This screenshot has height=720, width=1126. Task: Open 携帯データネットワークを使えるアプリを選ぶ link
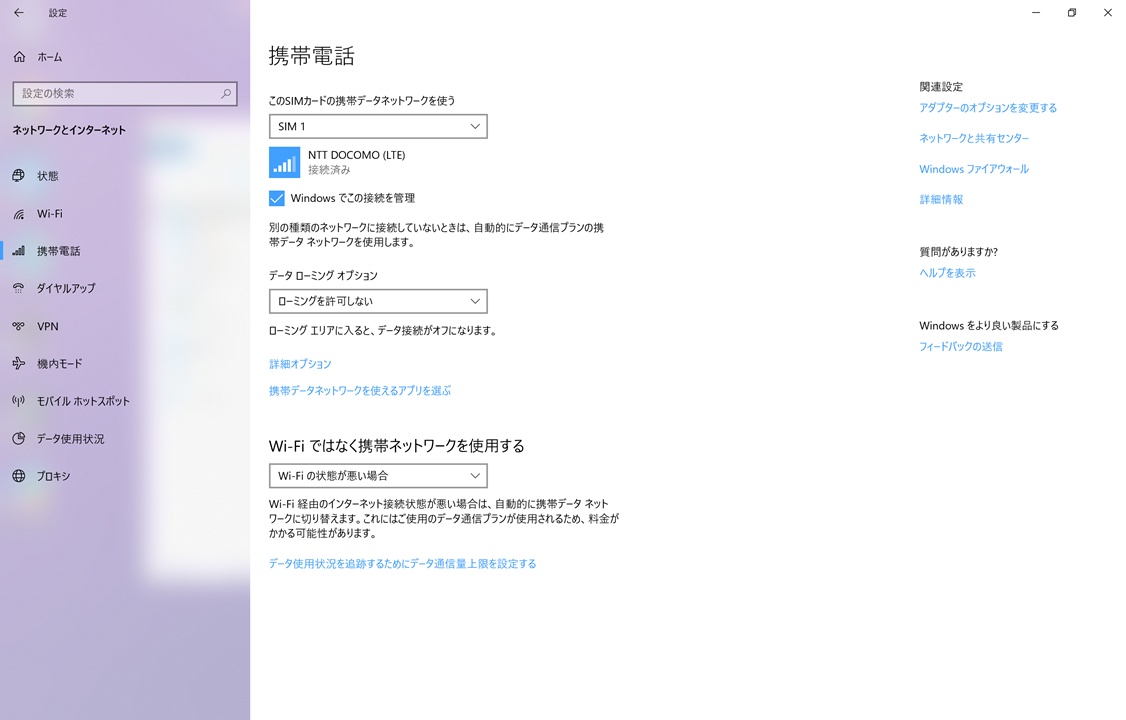tap(360, 391)
